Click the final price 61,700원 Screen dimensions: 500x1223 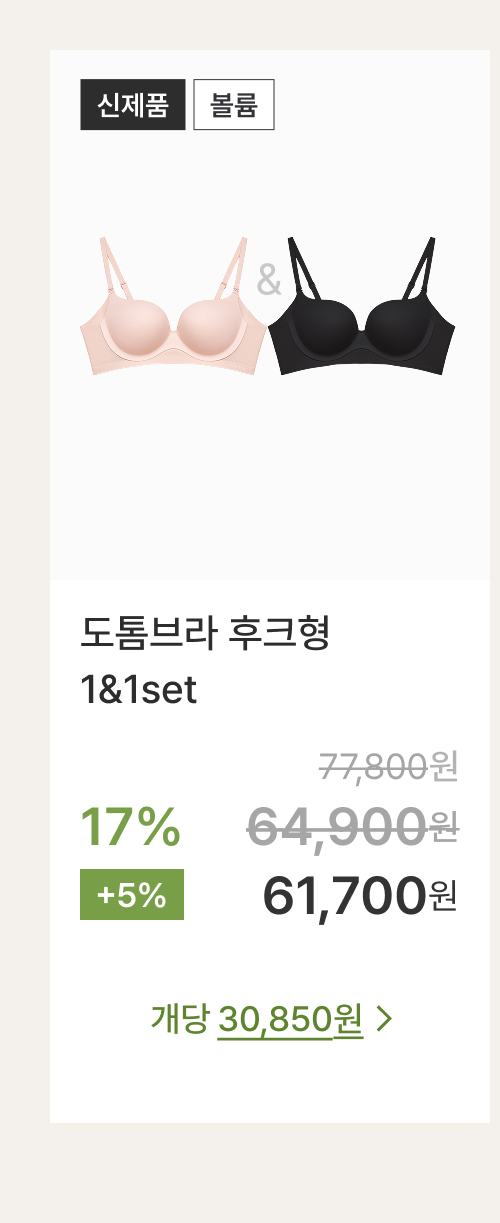pos(360,895)
